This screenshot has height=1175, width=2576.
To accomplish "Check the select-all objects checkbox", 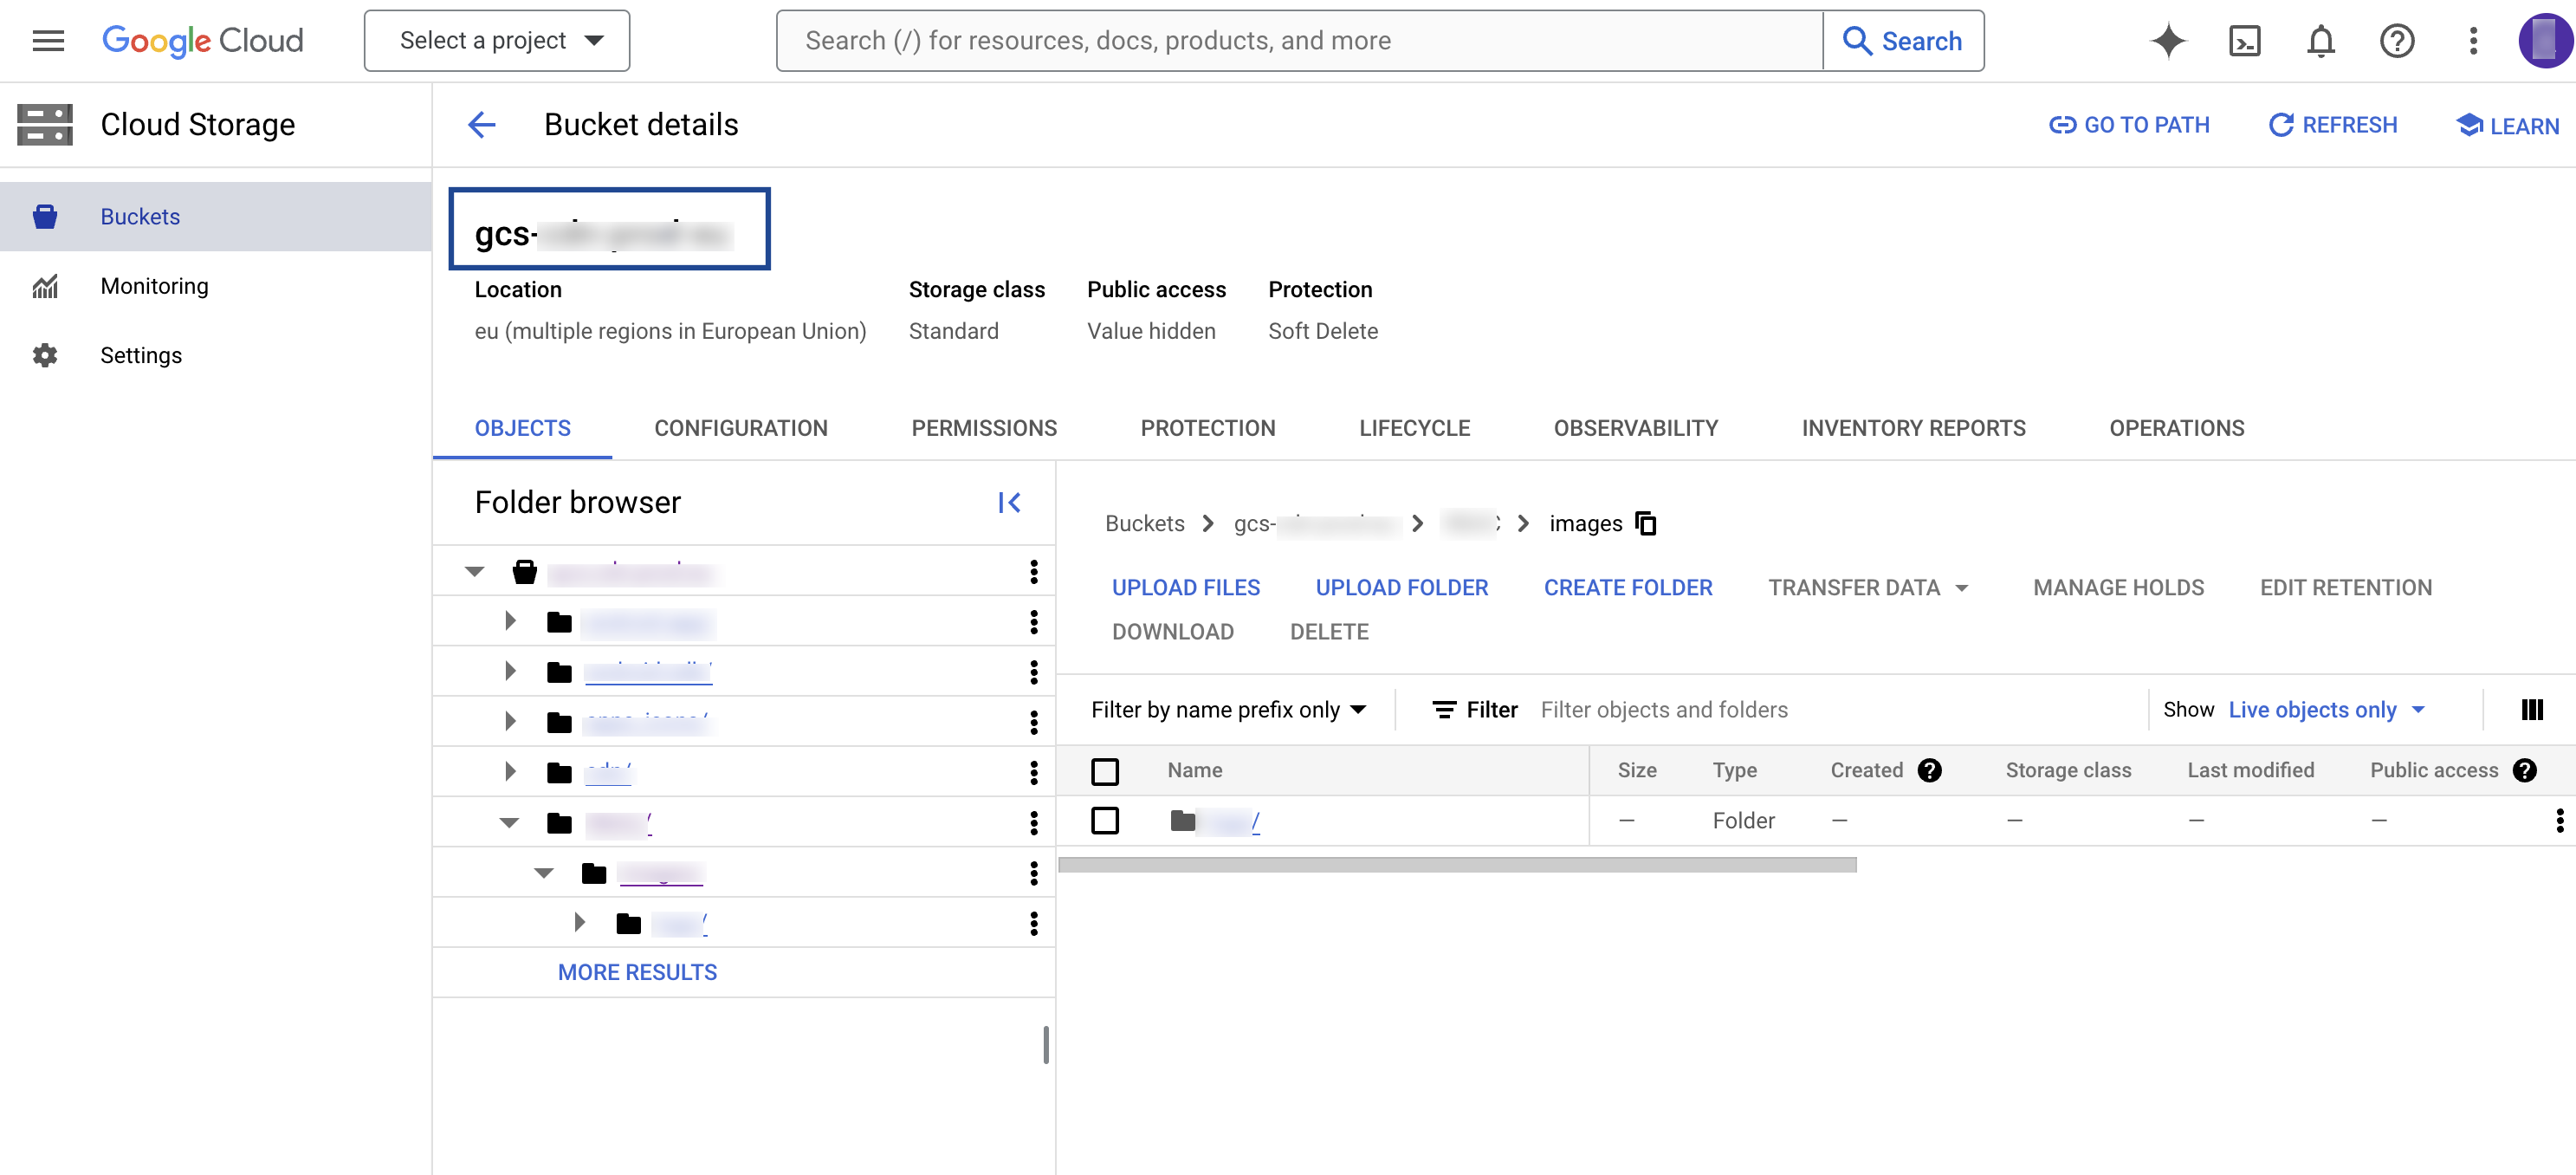I will (1104, 770).
